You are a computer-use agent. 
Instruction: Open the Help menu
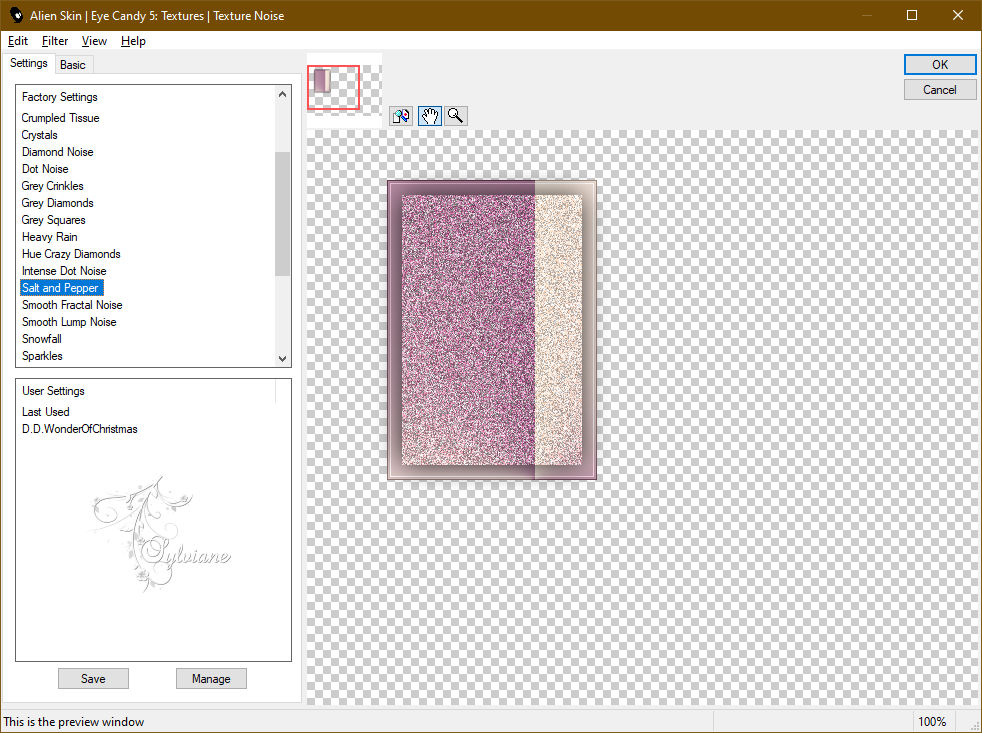pos(133,41)
